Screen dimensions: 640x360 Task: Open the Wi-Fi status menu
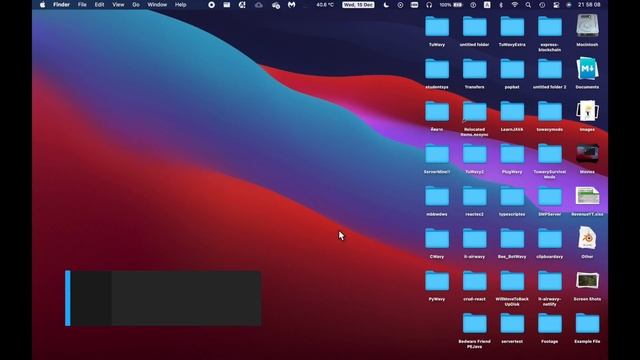(515, 5)
